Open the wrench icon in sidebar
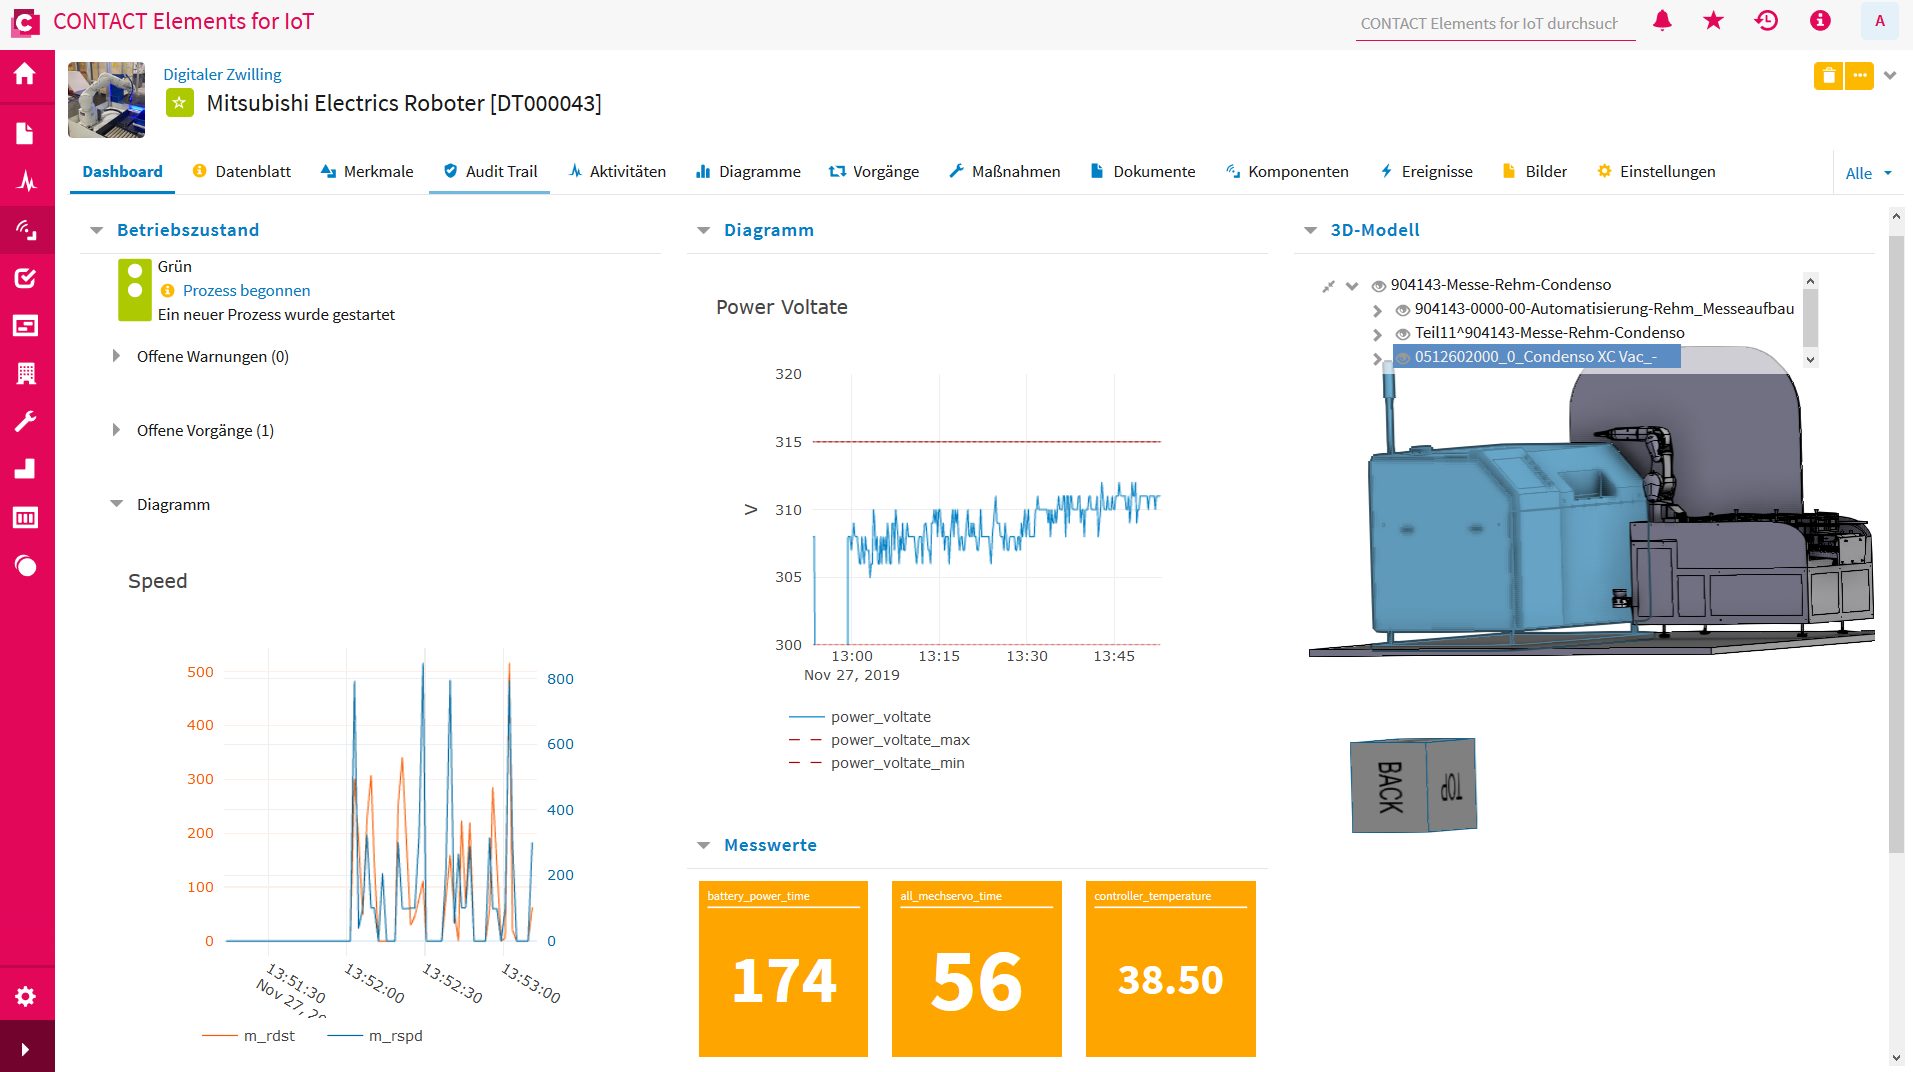This screenshot has width=1913, height=1072. click(x=26, y=421)
